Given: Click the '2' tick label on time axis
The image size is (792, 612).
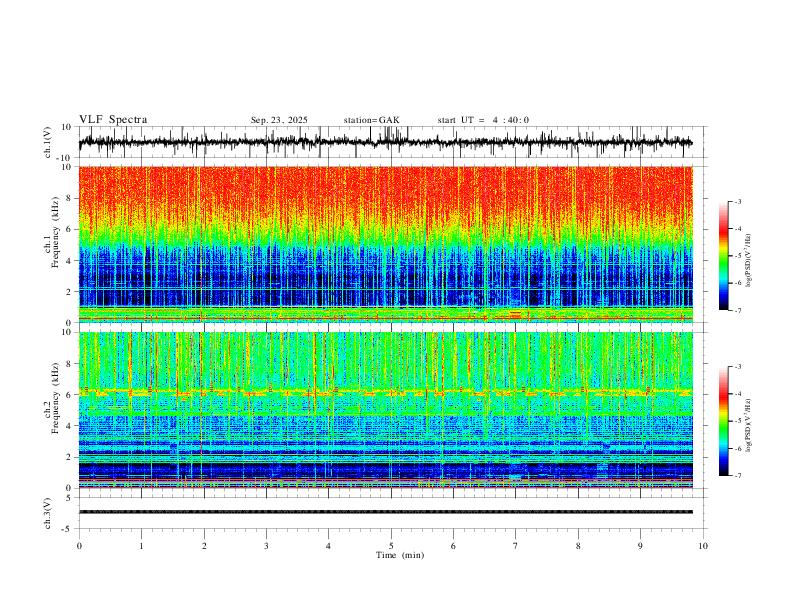Looking at the screenshot, I should pos(204,546).
